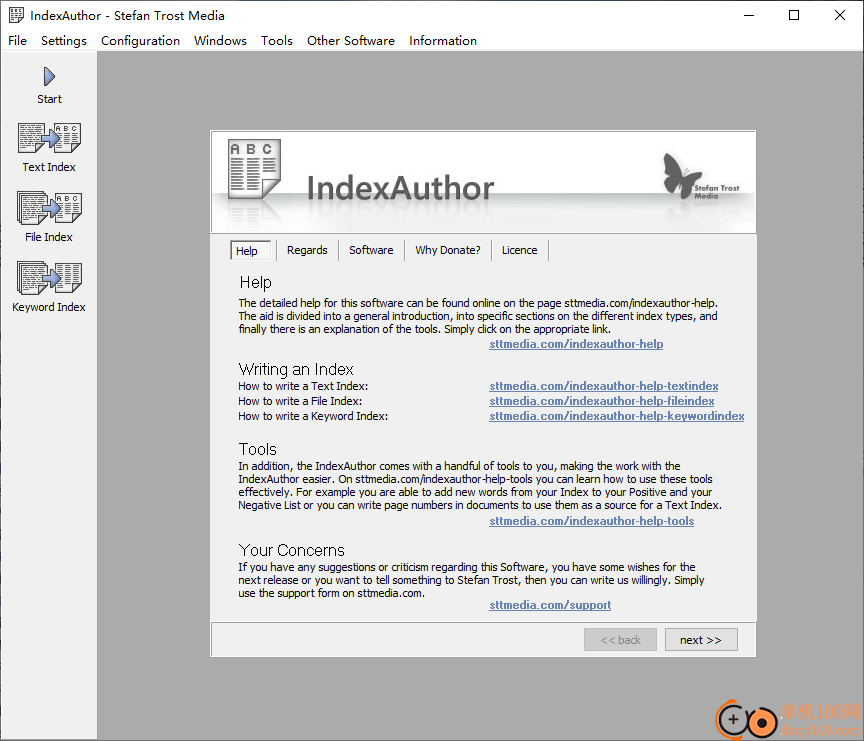Switch to the Why Donate? tab
The image size is (864, 741).
coord(447,250)
